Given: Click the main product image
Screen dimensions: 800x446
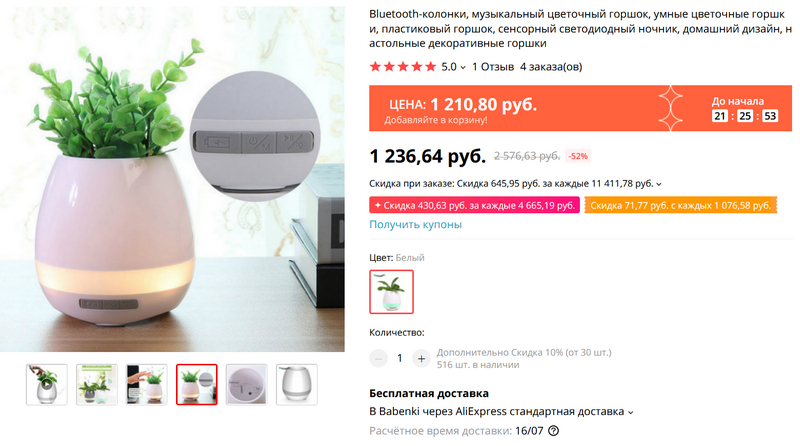Looking at the screenshot, I should pyautogui.click(x=172, y=179).
